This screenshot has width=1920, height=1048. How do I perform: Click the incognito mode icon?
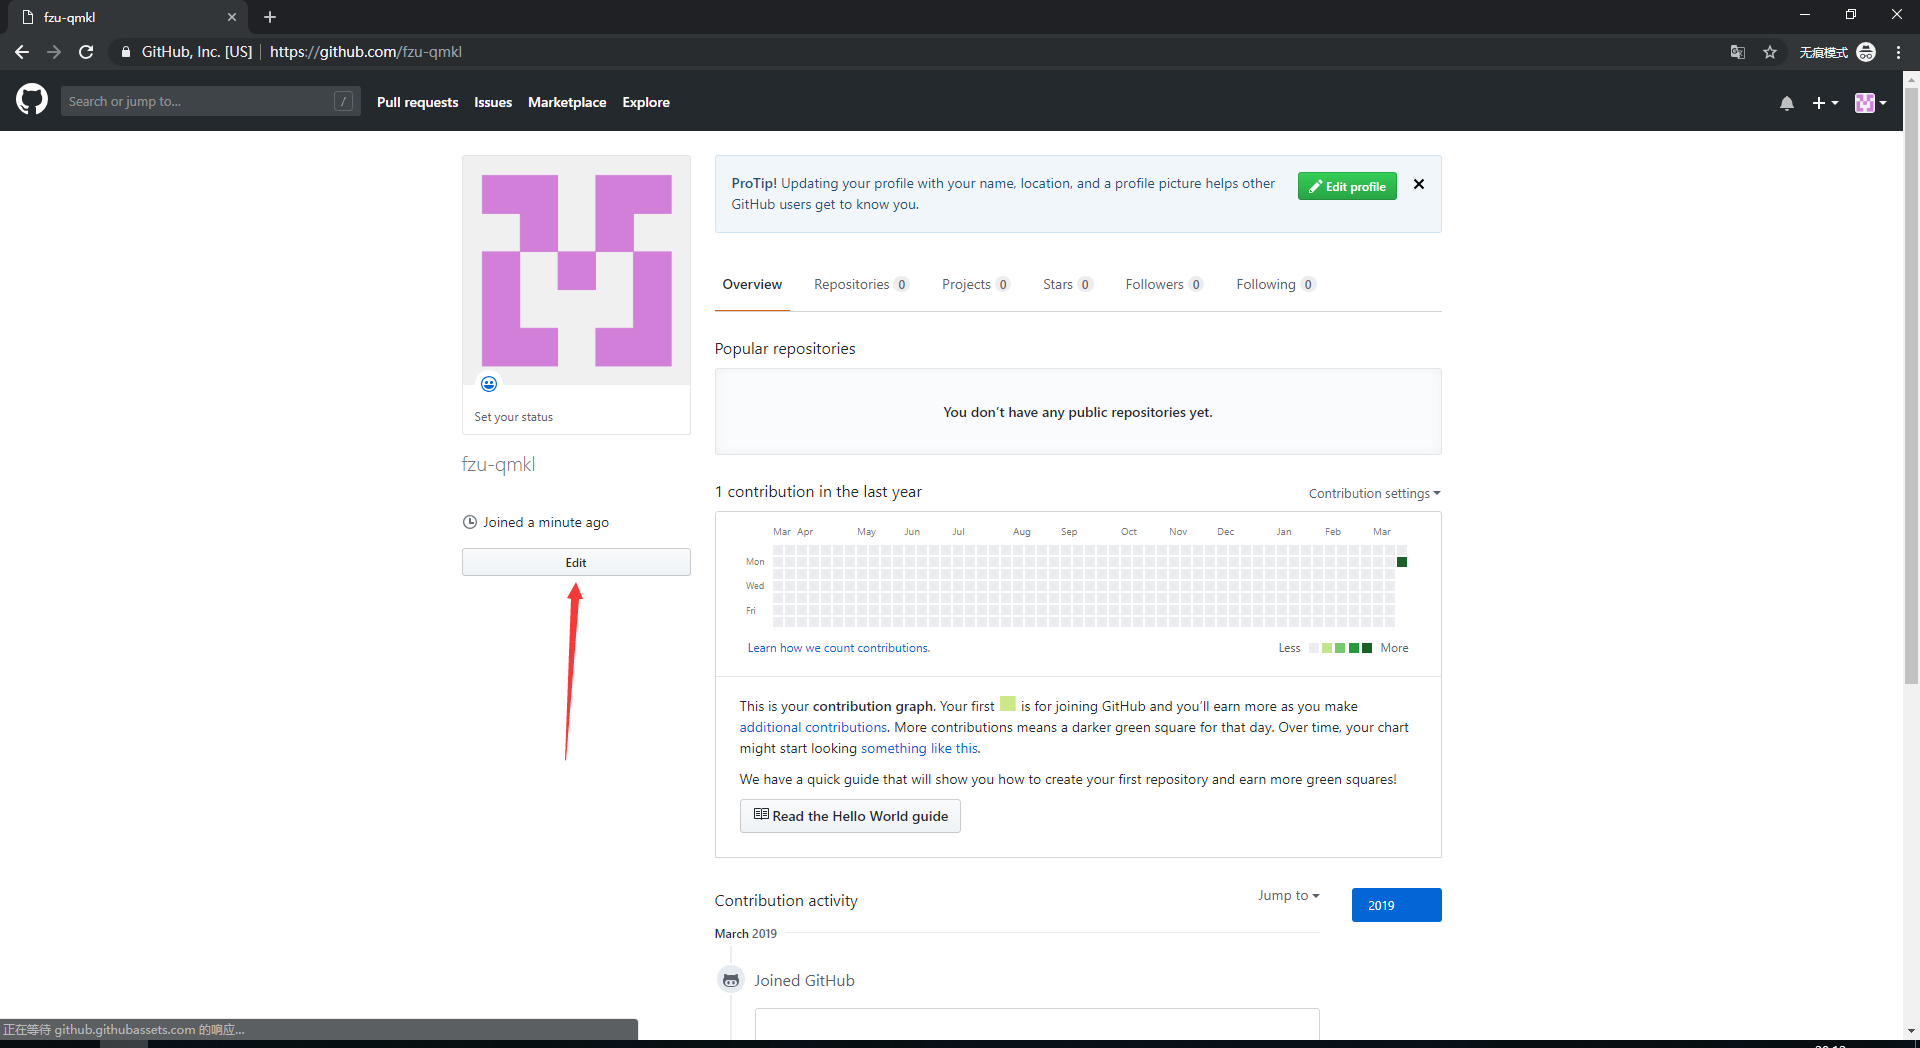click(x=1866, y=52)
